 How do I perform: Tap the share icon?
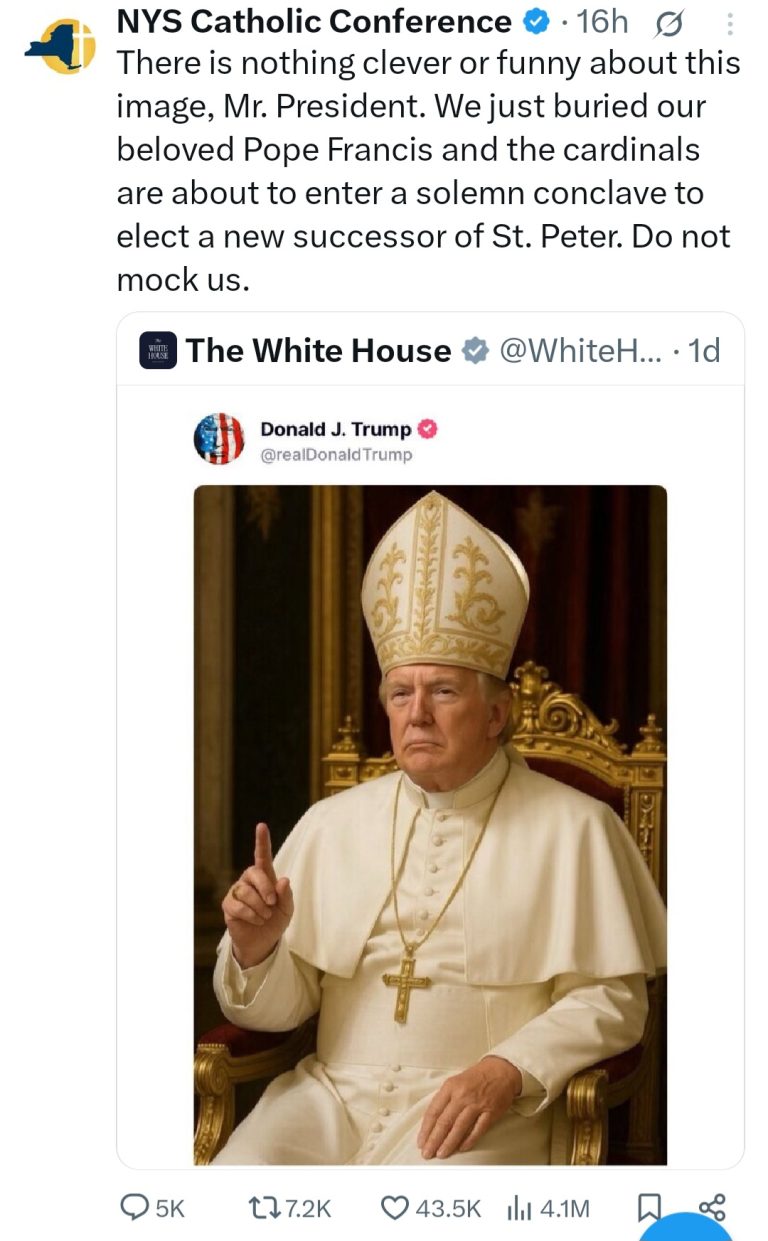coord(712,1207)
